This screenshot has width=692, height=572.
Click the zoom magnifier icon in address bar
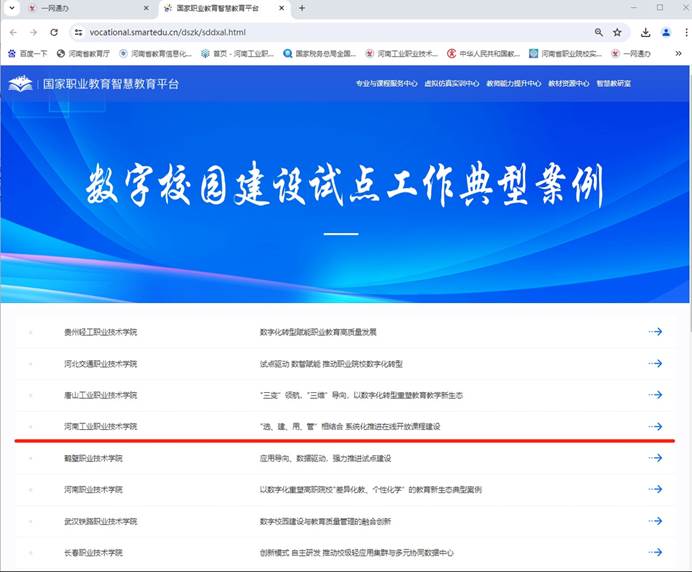(x=598, y=32)
